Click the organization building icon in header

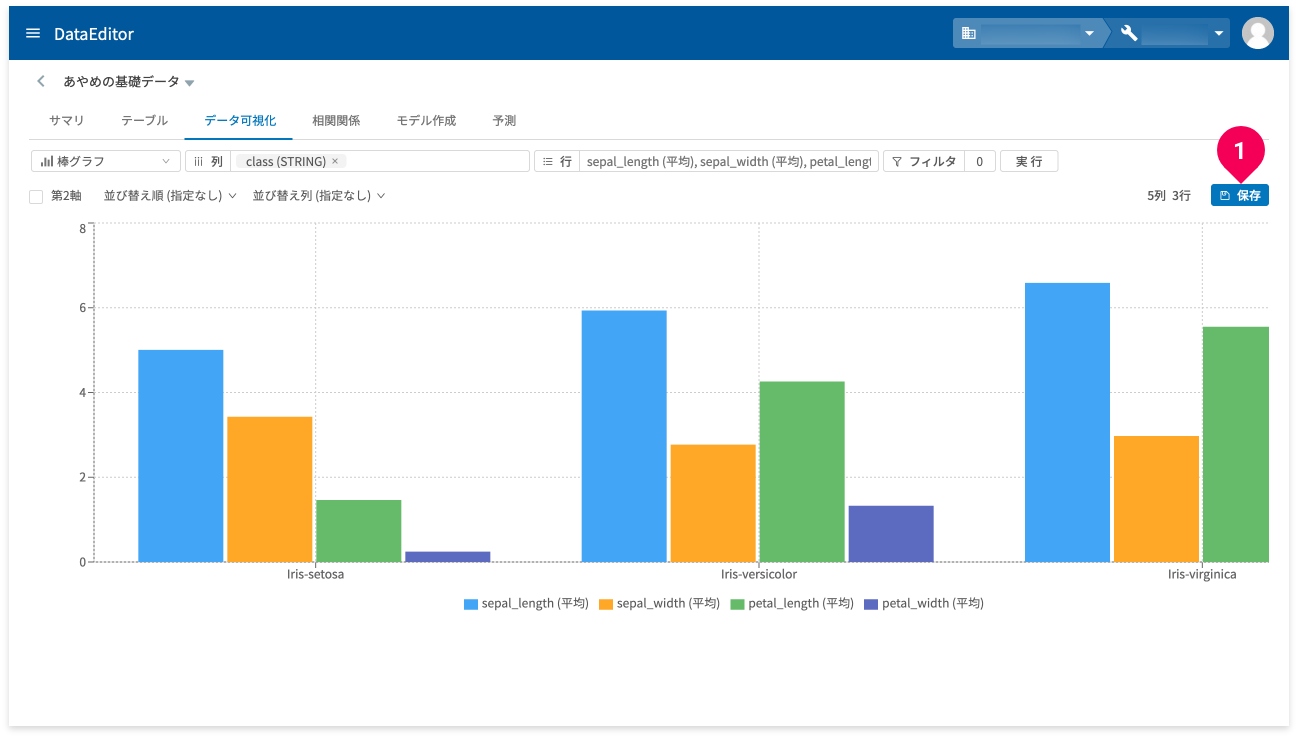click(968, 33)
